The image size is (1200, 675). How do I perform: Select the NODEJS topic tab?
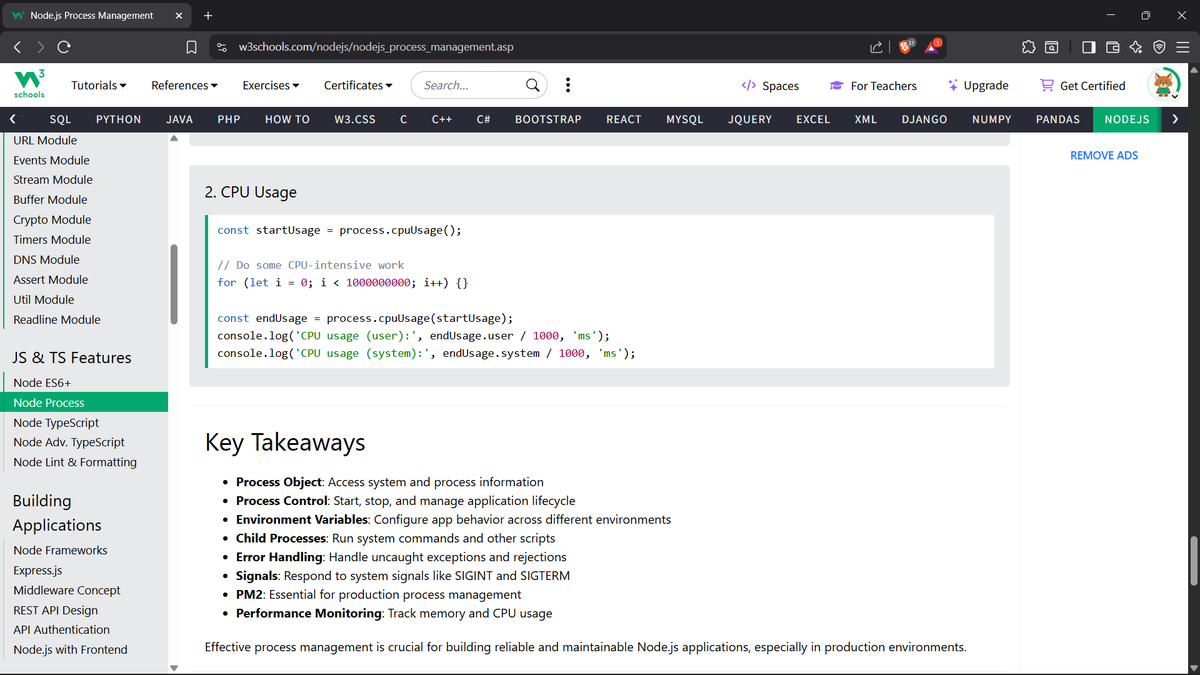click(x=1127, y=119)
